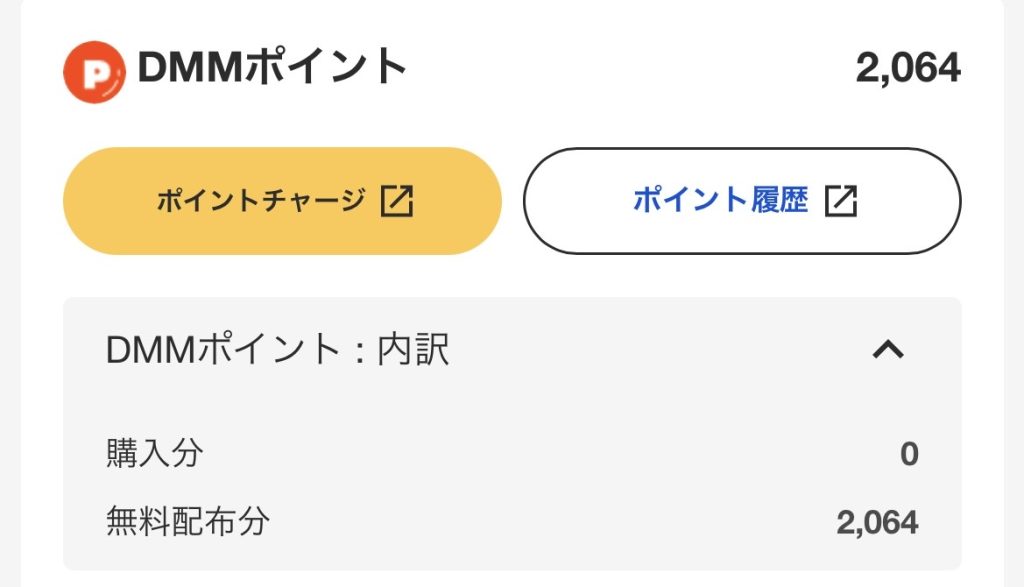1024x587 pixels.
Task: Click the orange DMM point coin icon
Action: [x=93, y=71]
